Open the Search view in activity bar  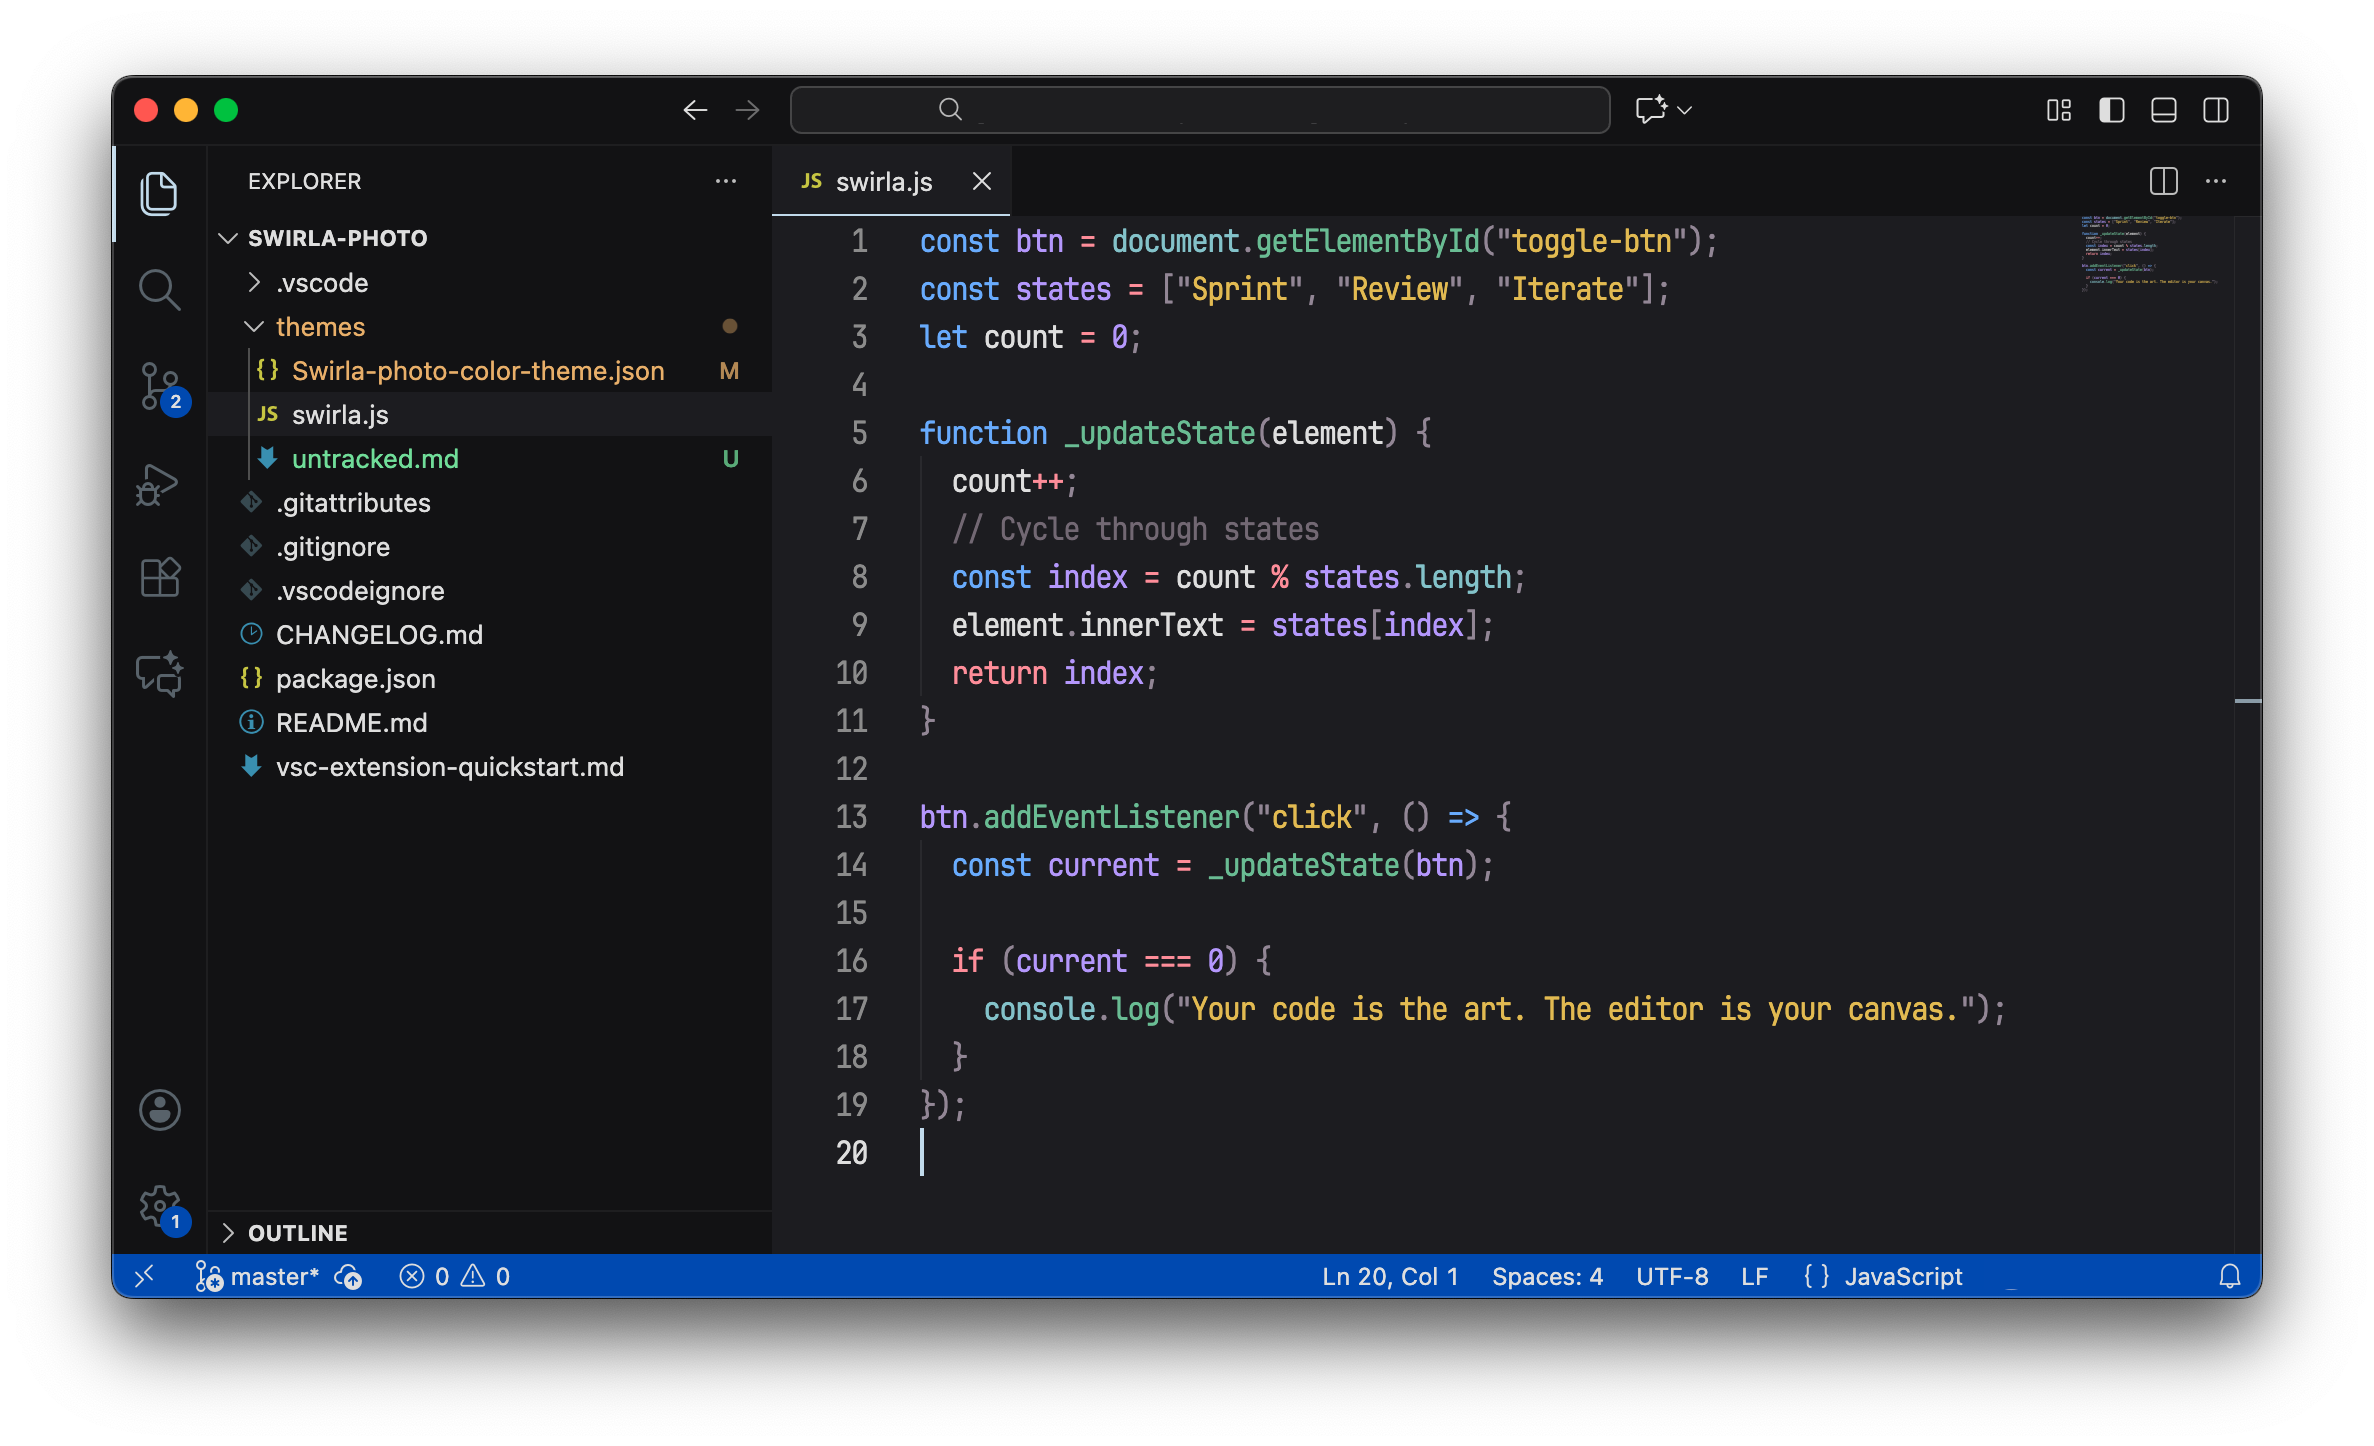(159, 290)
